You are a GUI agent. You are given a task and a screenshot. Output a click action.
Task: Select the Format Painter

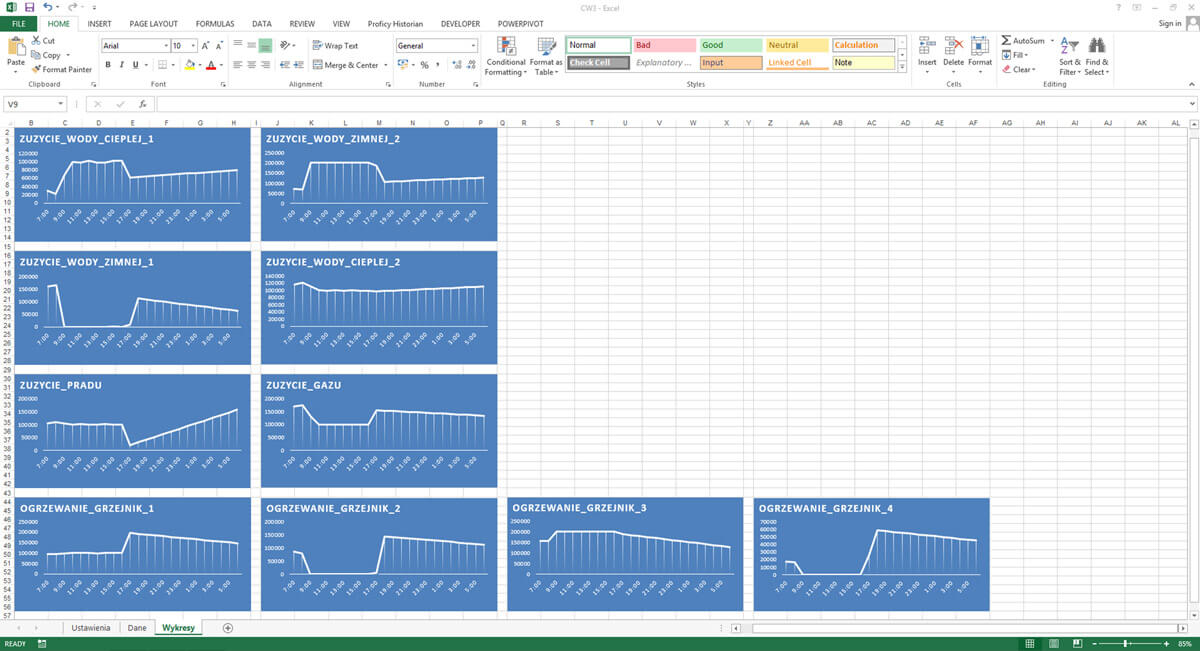coord(62,69)
